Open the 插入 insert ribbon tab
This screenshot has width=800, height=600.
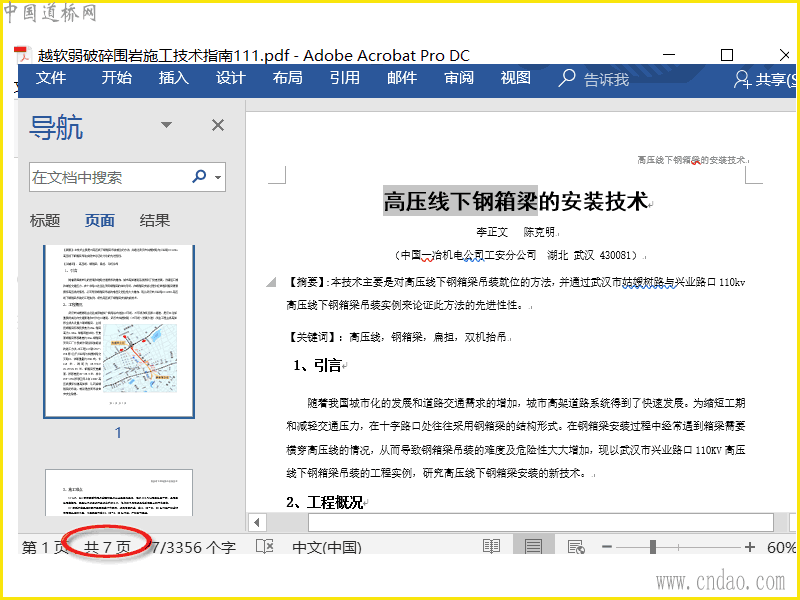(173, 78)
